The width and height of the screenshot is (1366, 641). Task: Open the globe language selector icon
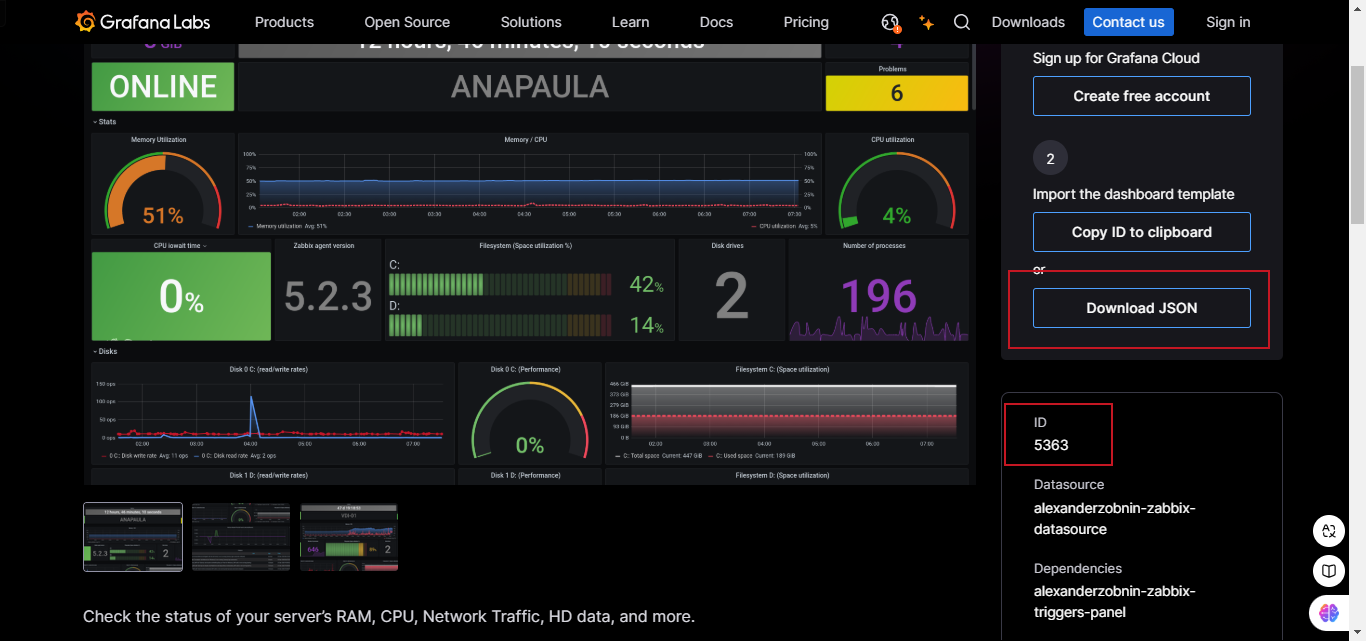pyautogui.click(x=891, y=22)
